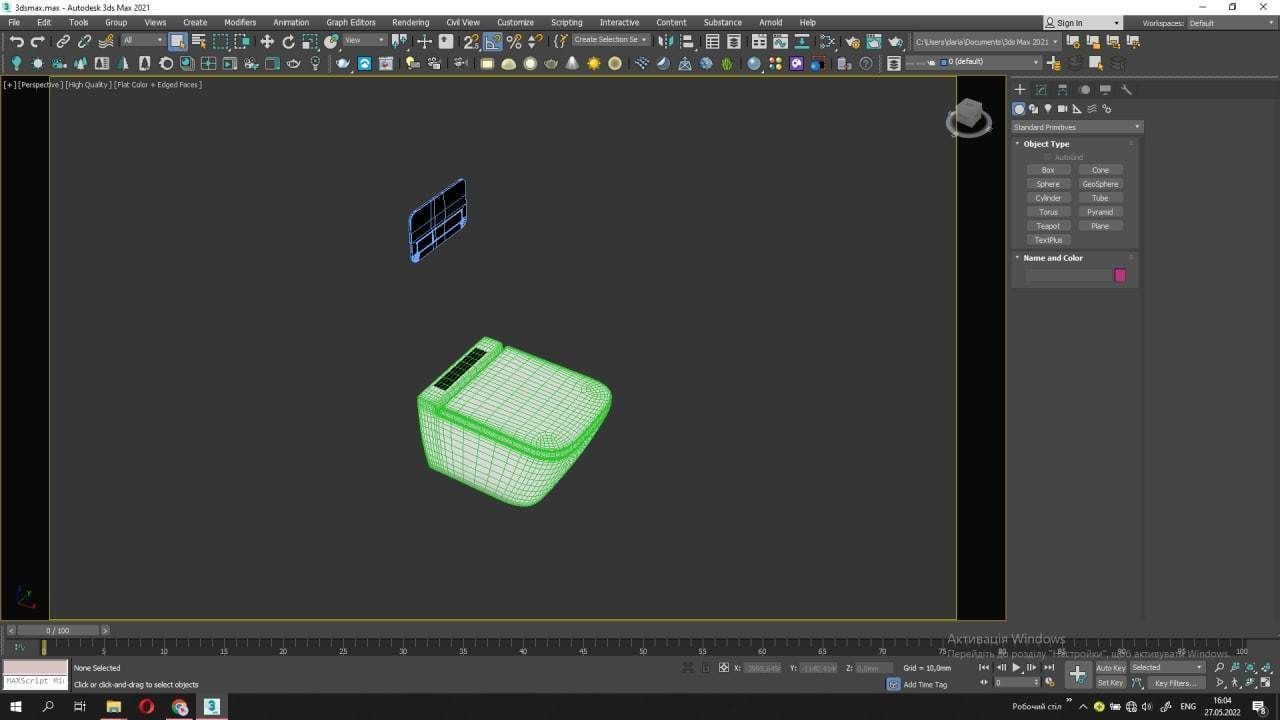Click the Undo arrow in the main toolbar
Screen dimensions: 1280x720
[17, 41]
